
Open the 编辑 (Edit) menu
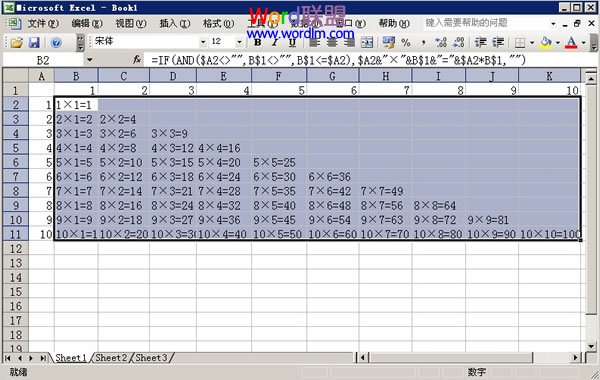87,24
